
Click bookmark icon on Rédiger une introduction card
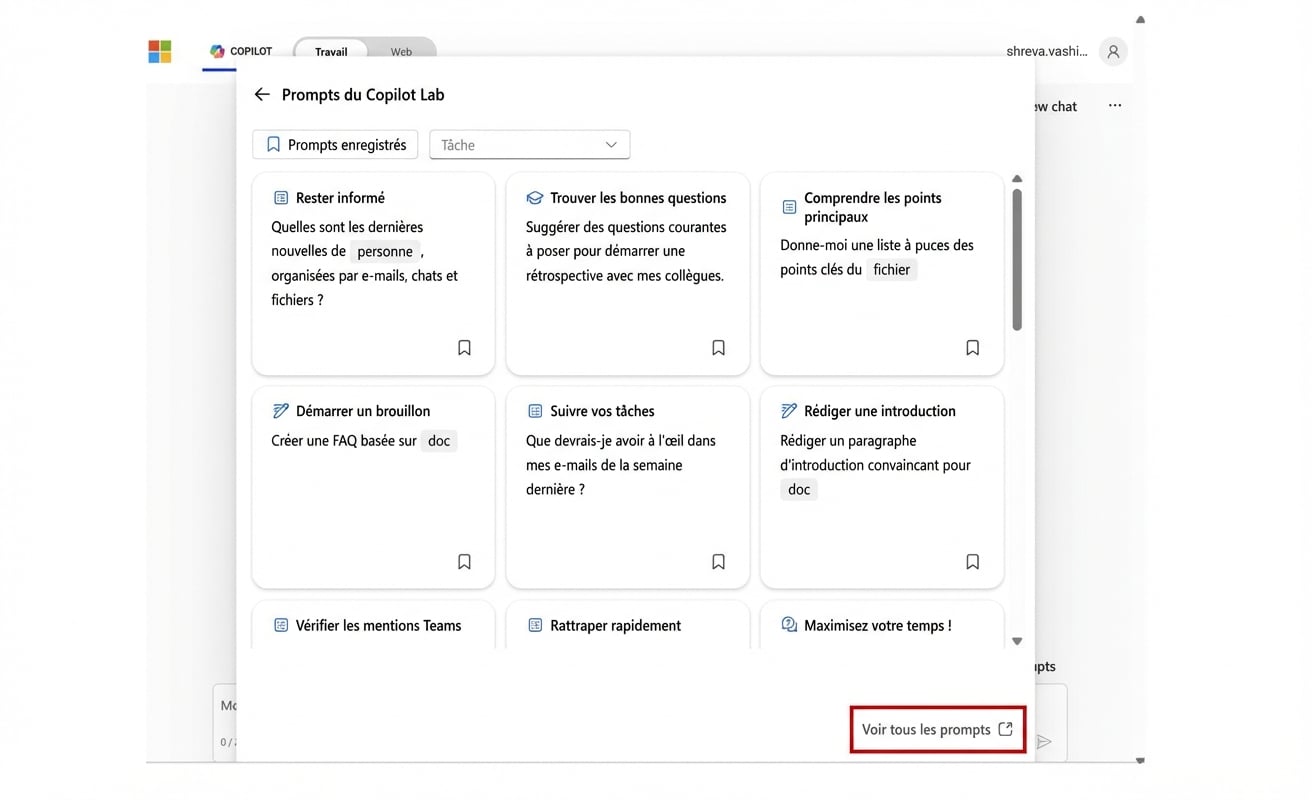pyautogui.click(x=972, y=562)
